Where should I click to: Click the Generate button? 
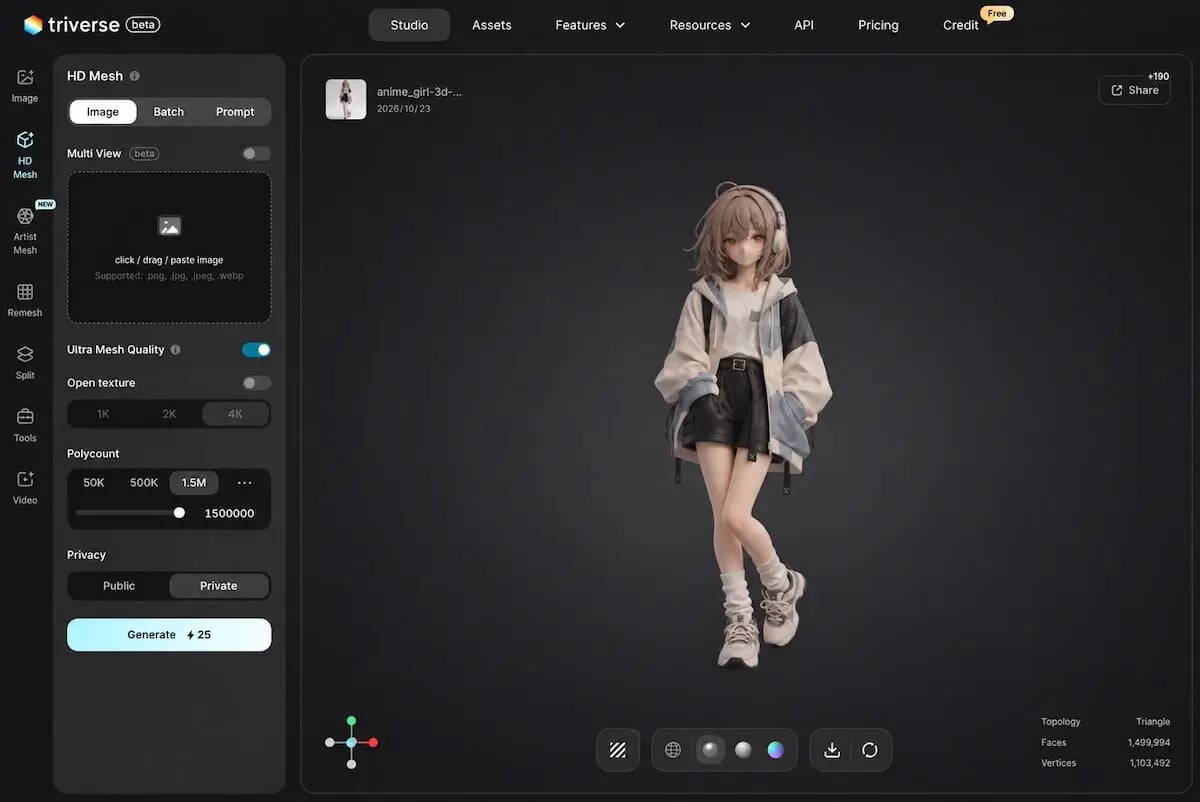tap(169, 635)
